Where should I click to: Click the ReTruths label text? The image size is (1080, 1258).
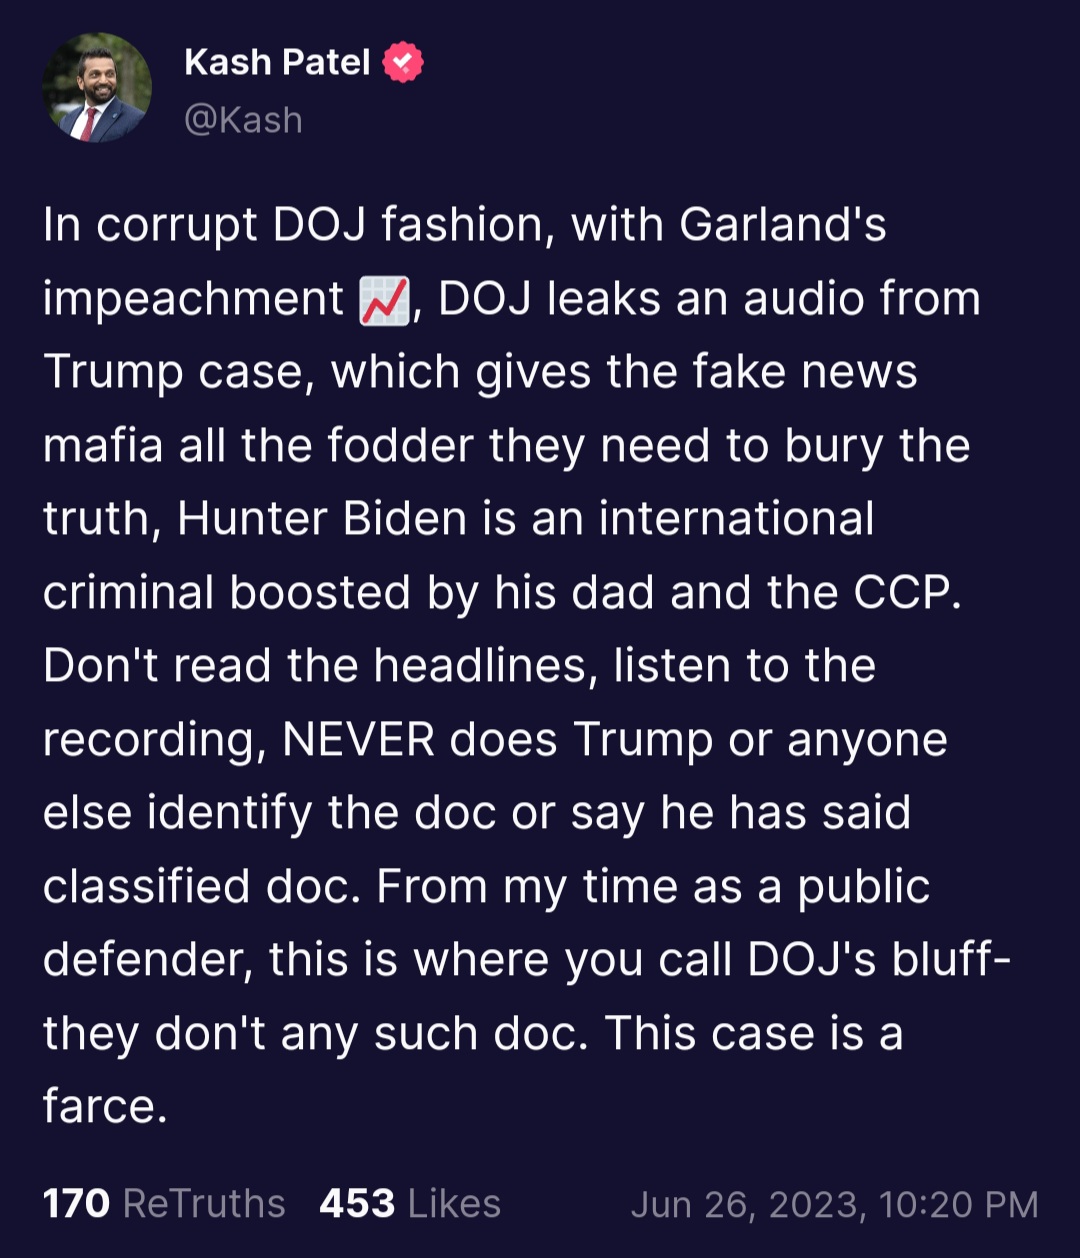click(204, 1203)
